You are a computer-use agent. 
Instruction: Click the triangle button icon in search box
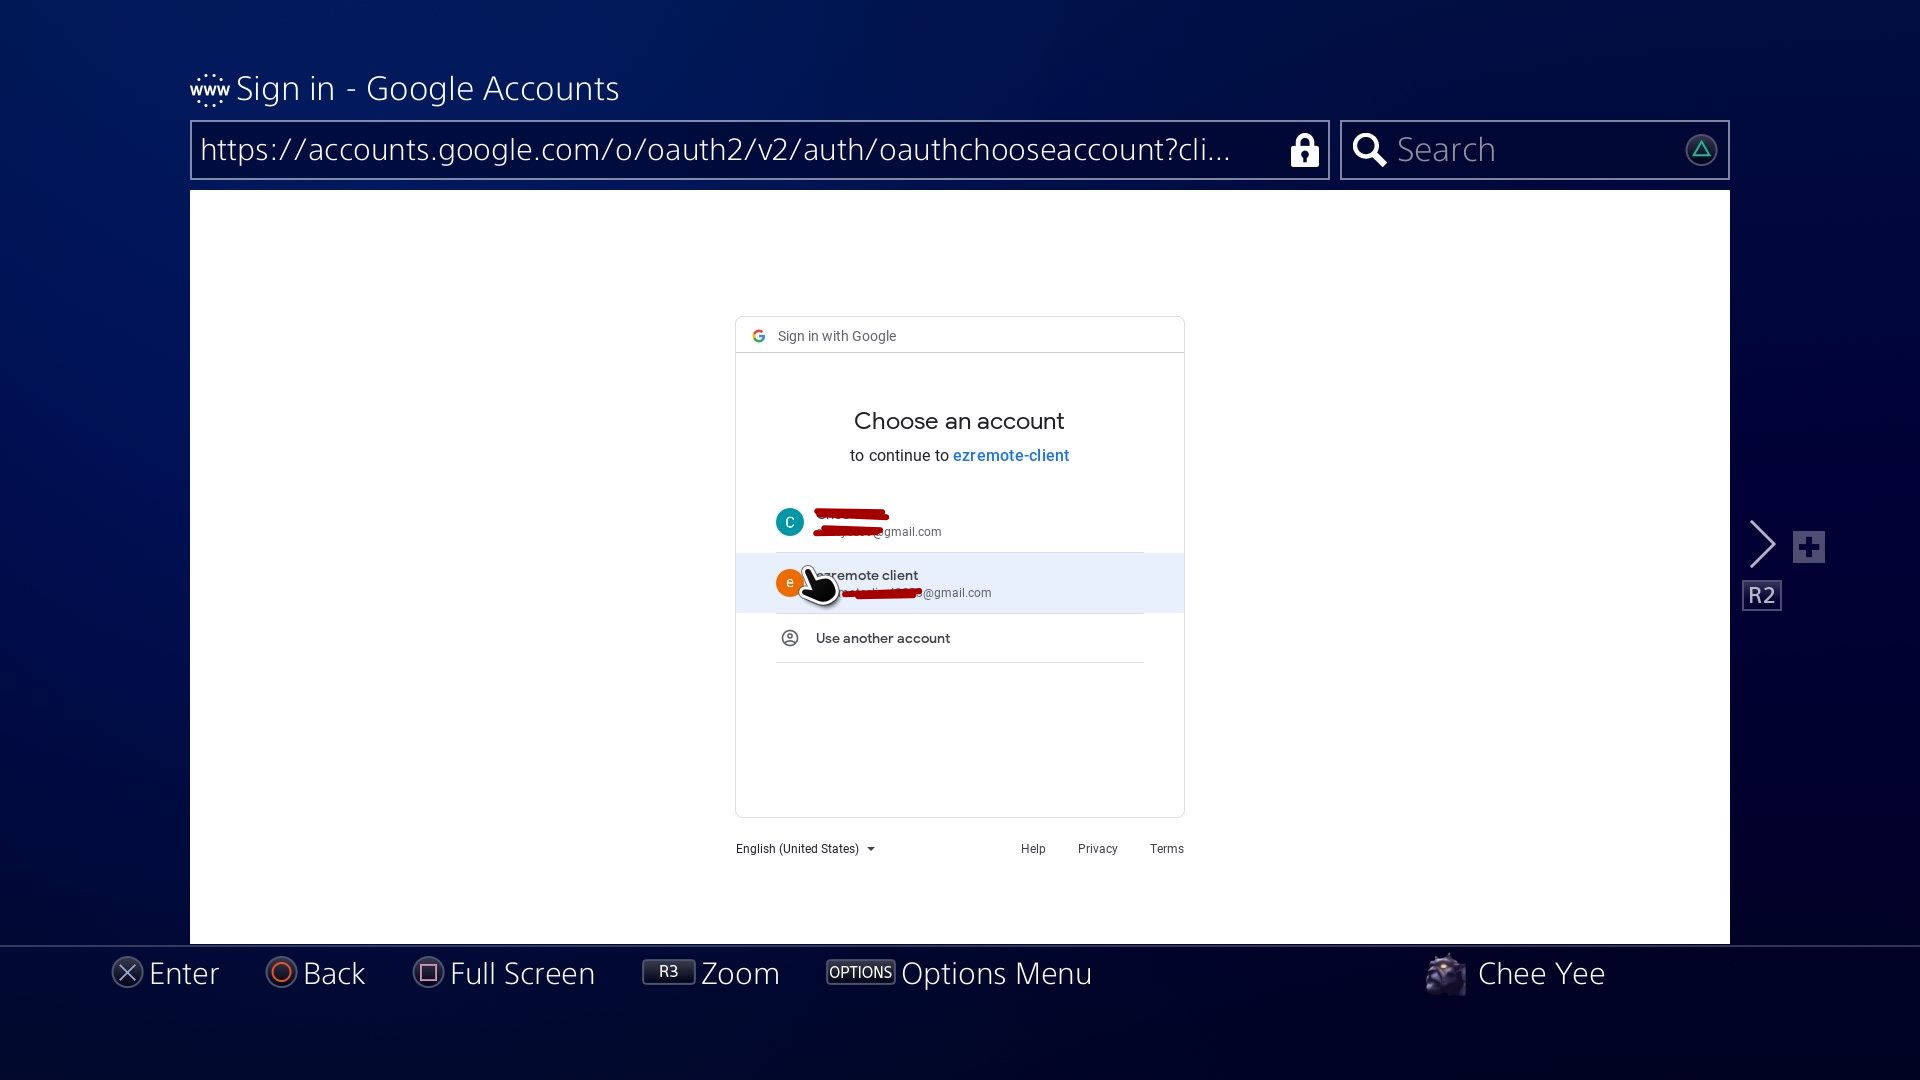[1701, 150]
